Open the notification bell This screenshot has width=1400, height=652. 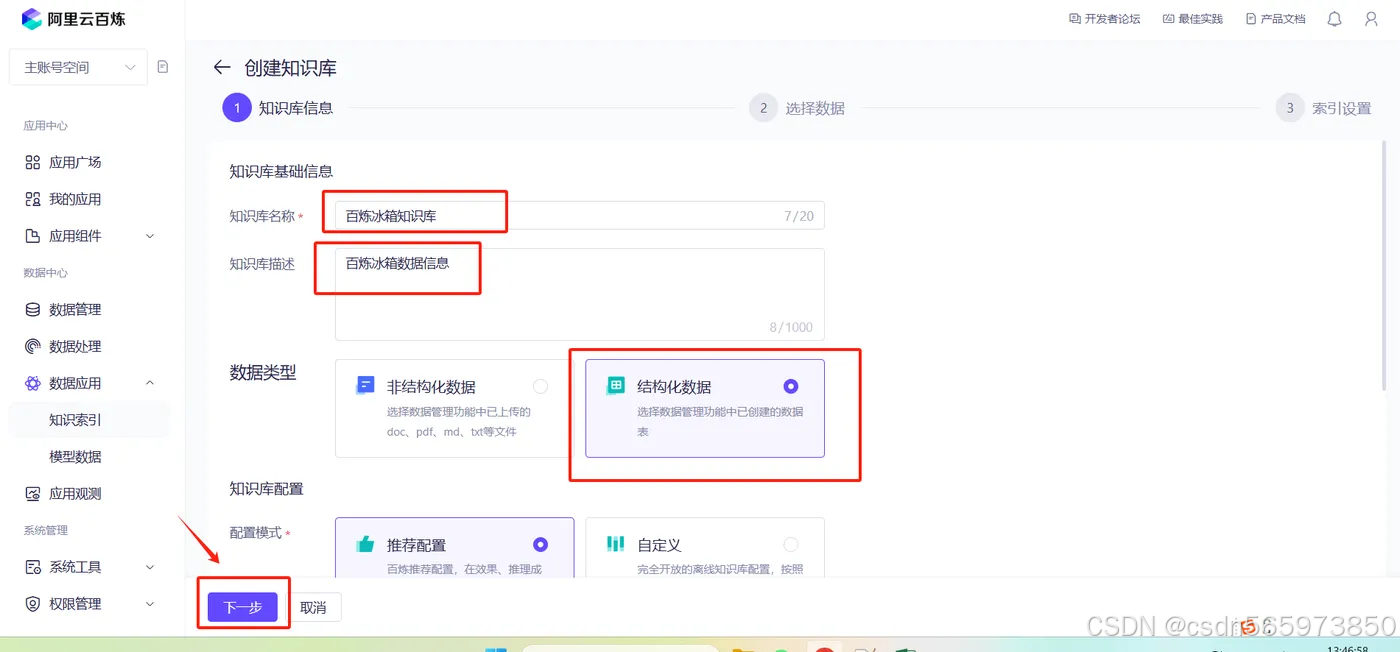click(x=1334, y=18)
